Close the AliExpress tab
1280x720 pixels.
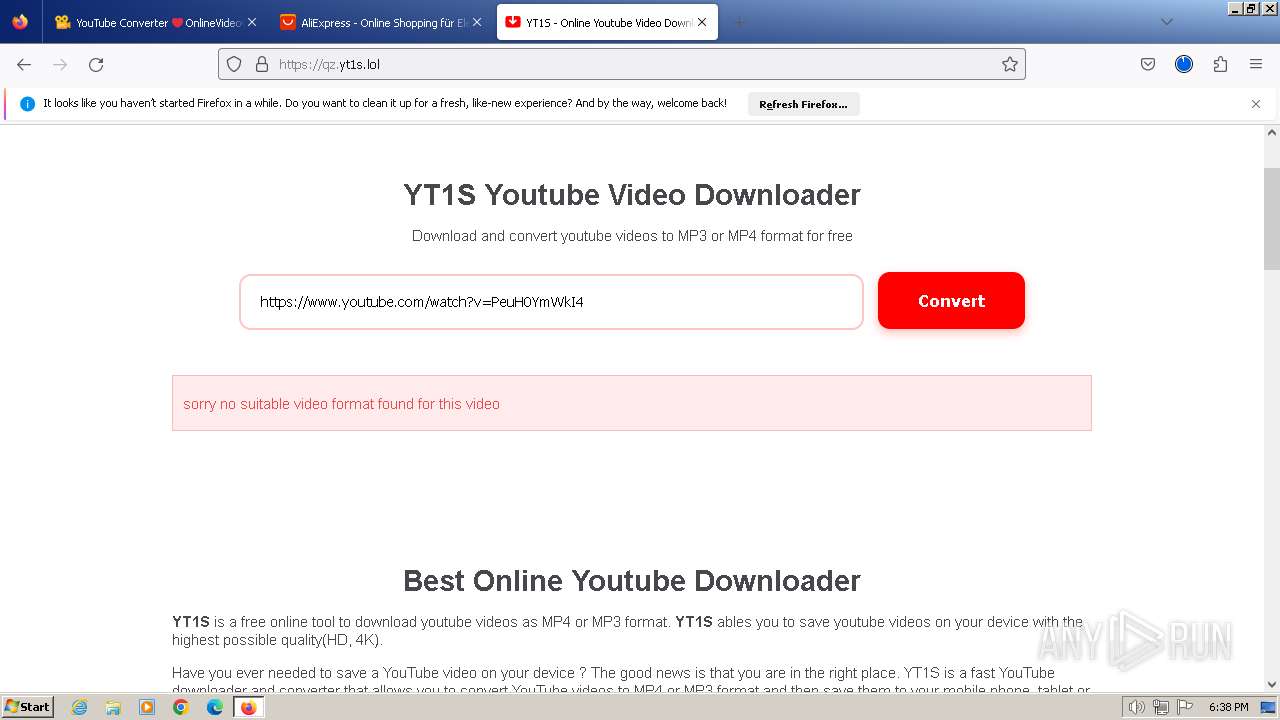point(477,22)
